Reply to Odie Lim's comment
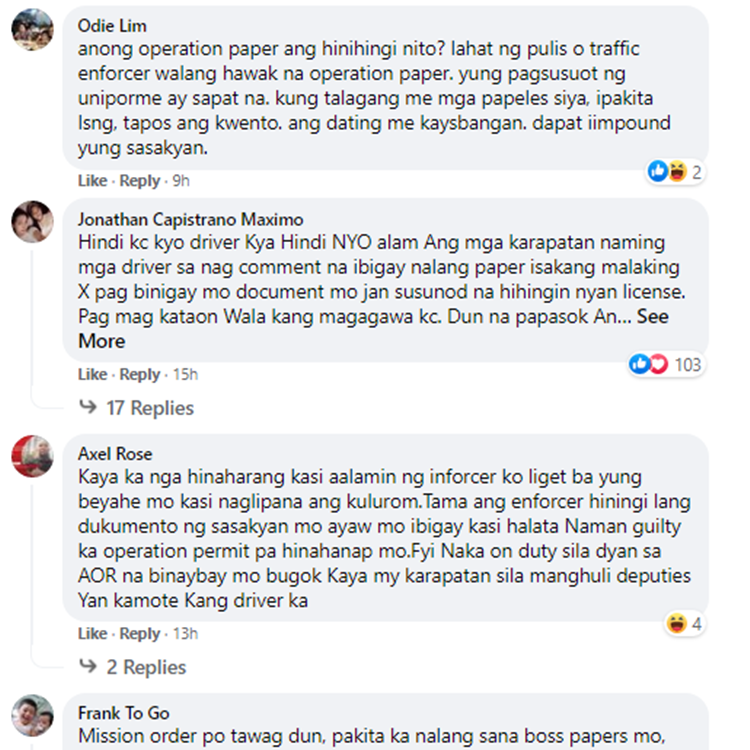 click(140, 181)
